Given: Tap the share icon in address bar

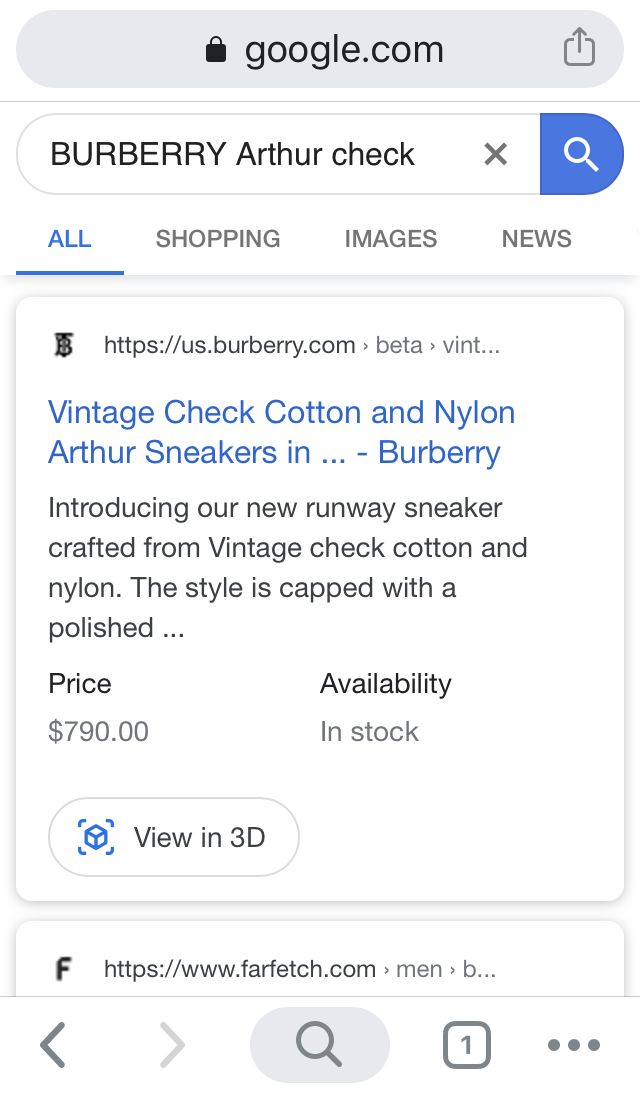Looking at the screenshot, I should (x=579, y=48).
